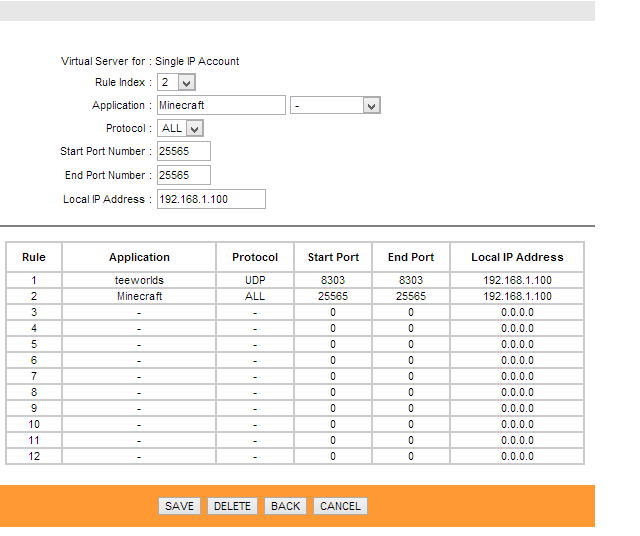640x536 pixels.
Task: Click the 8303 Start Port cell
Action: tap(333, 280)
